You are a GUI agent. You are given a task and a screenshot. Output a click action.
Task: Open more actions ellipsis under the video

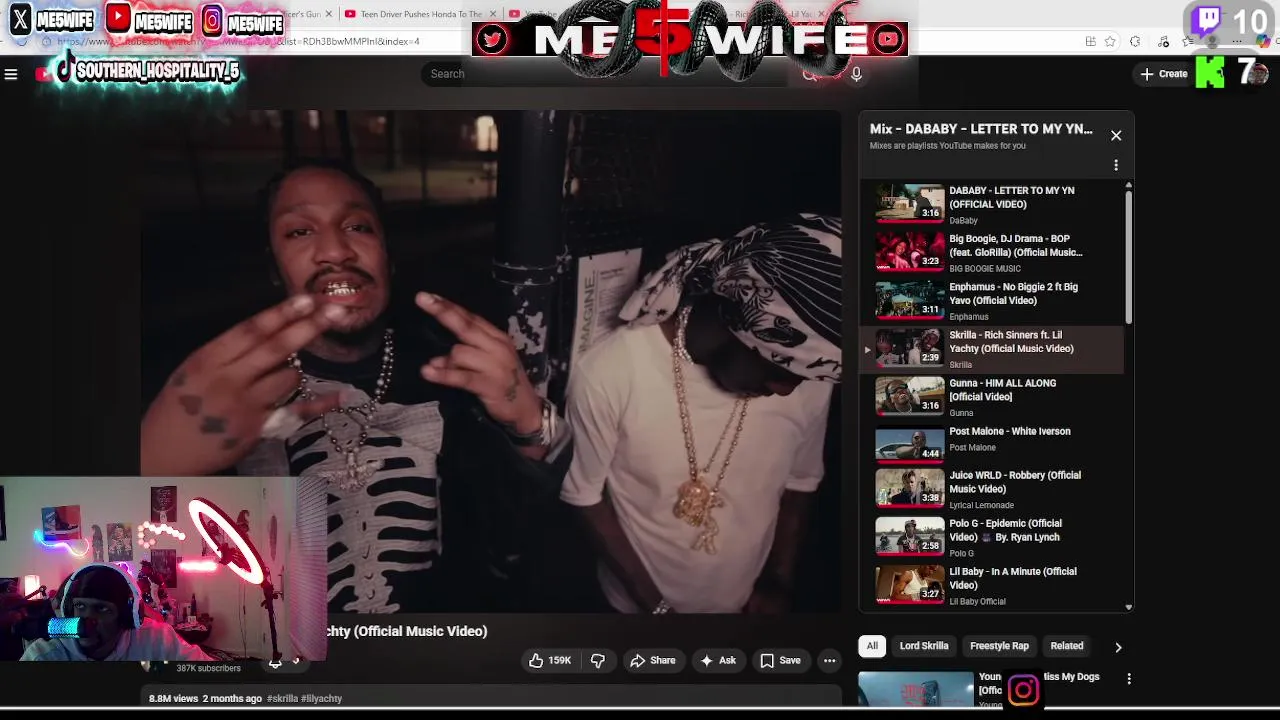829,661
